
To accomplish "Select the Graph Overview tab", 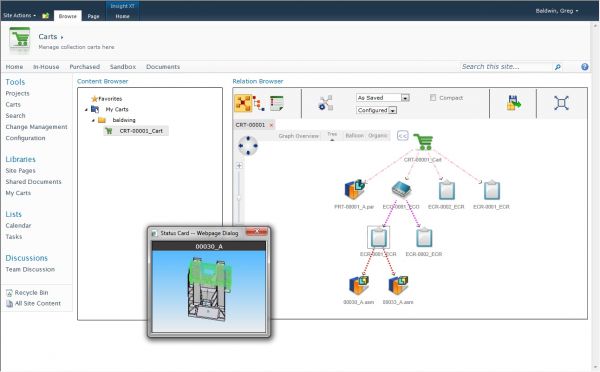I will pyautogui.click(x=298, y=136).
